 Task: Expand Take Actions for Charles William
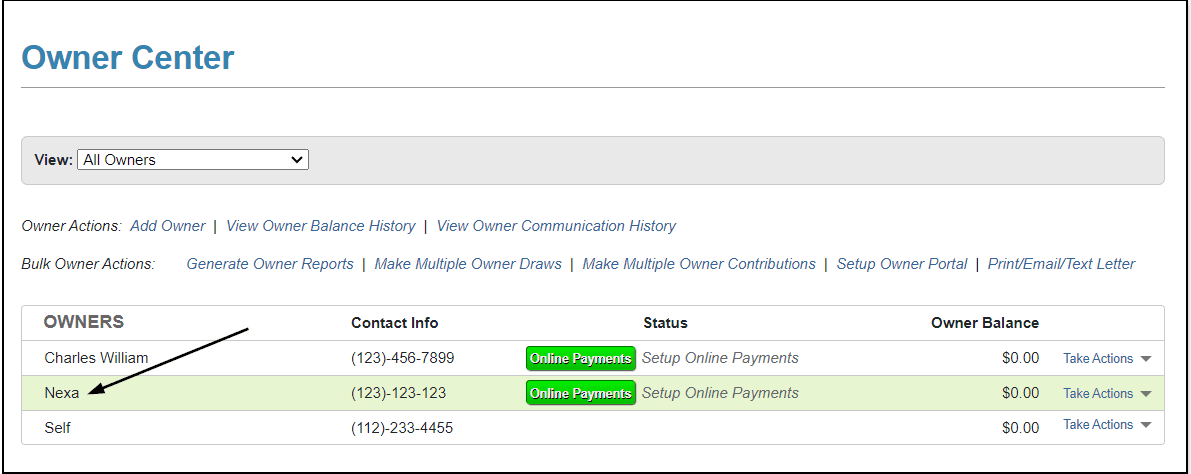(x=1106, y=358)
